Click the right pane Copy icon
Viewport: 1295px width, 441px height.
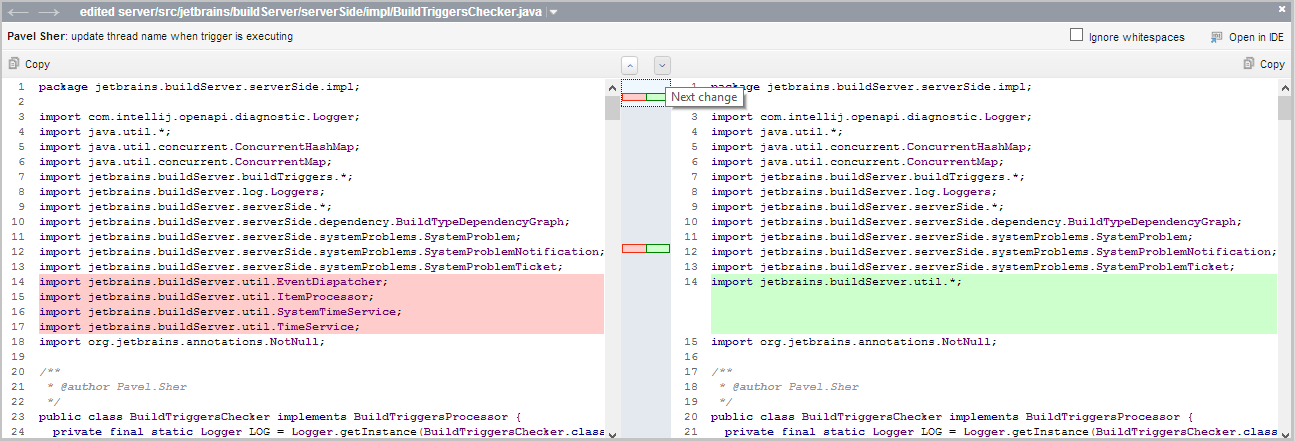point(1247,64)
